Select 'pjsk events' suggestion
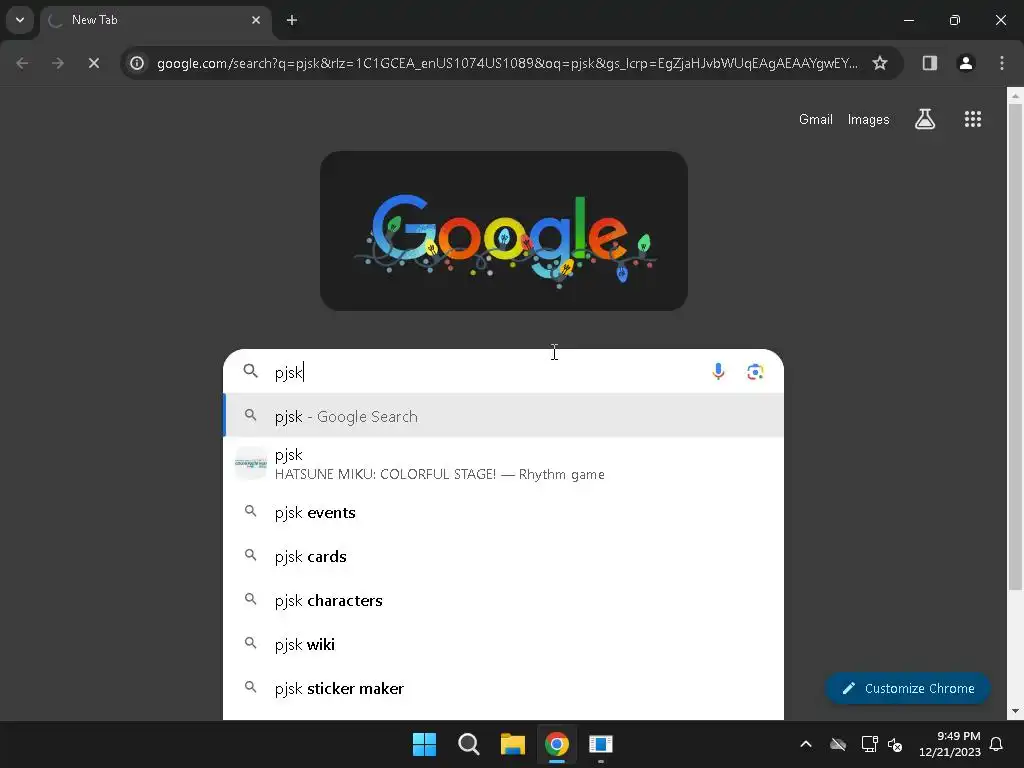The height and width of the screenshot is (768, 1024). [504, 513]
